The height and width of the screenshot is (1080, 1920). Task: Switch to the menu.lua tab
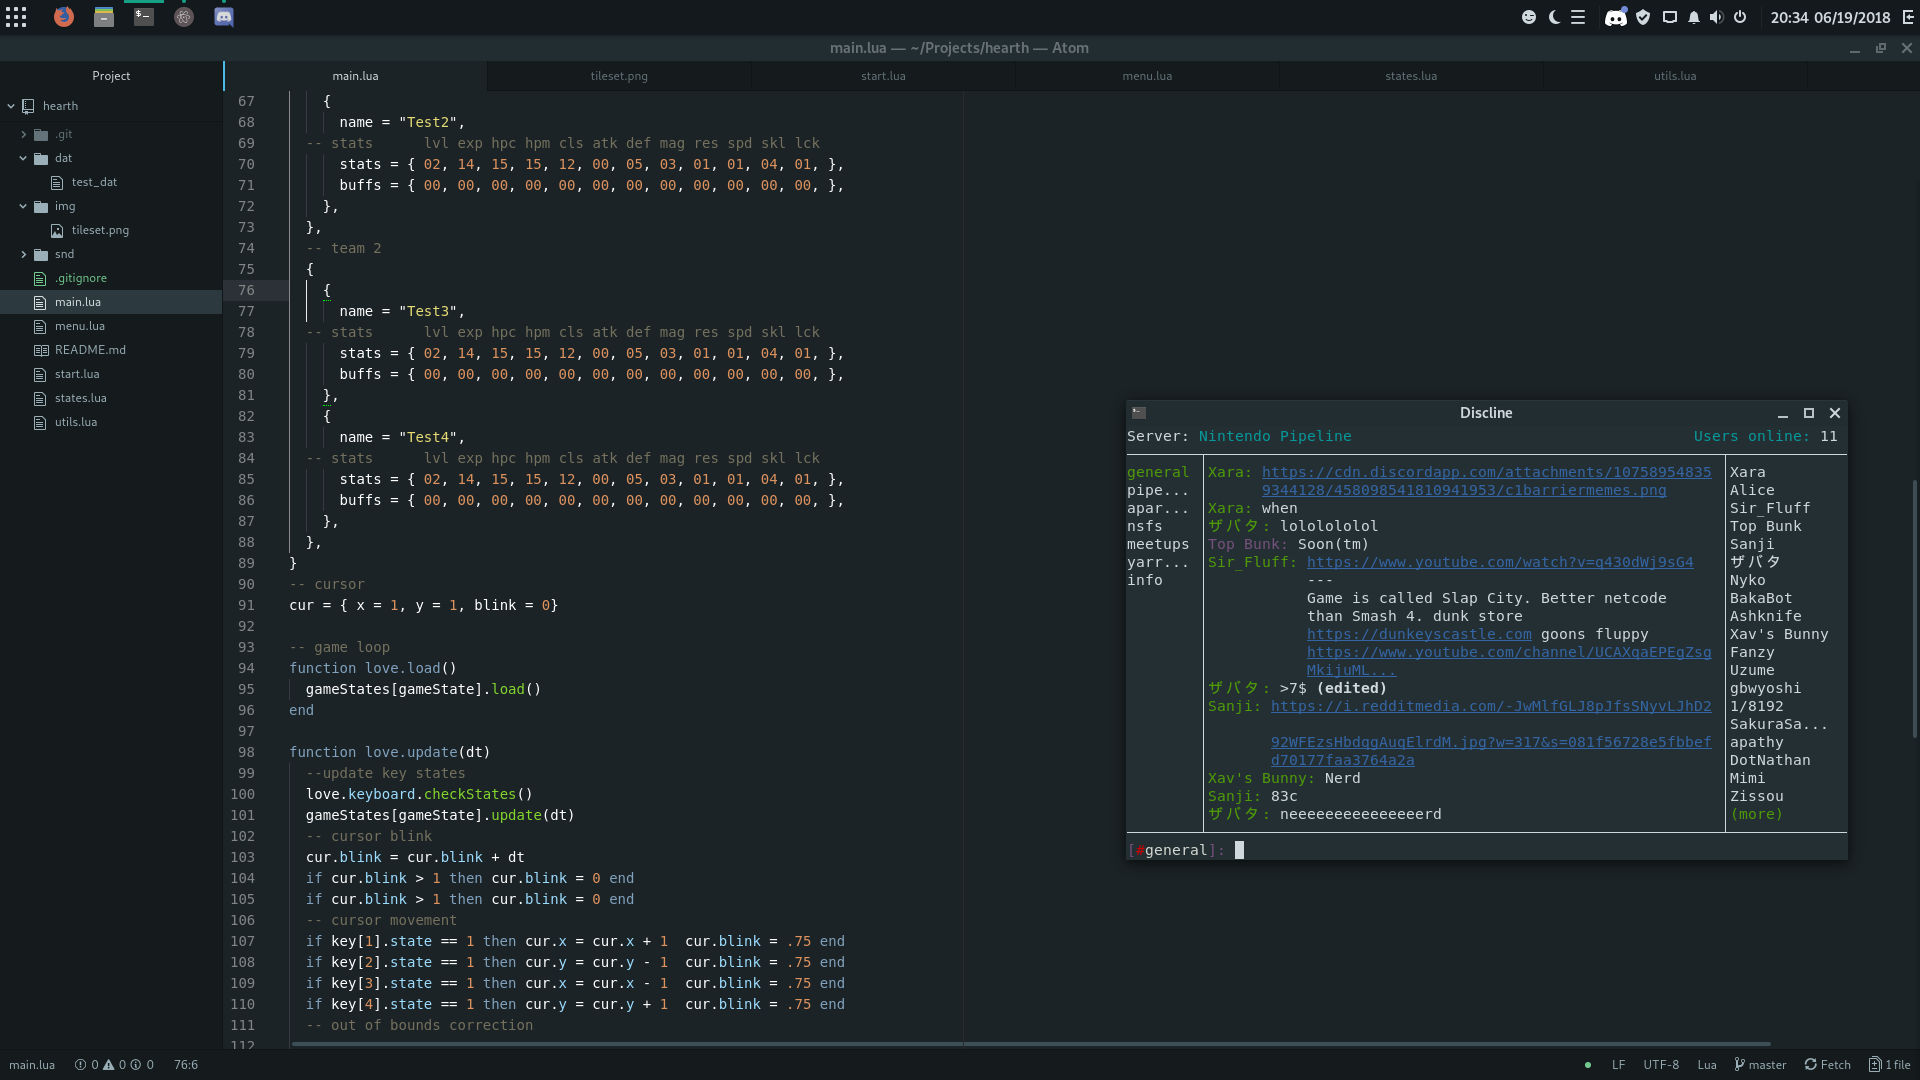(x=1147, y=76)
